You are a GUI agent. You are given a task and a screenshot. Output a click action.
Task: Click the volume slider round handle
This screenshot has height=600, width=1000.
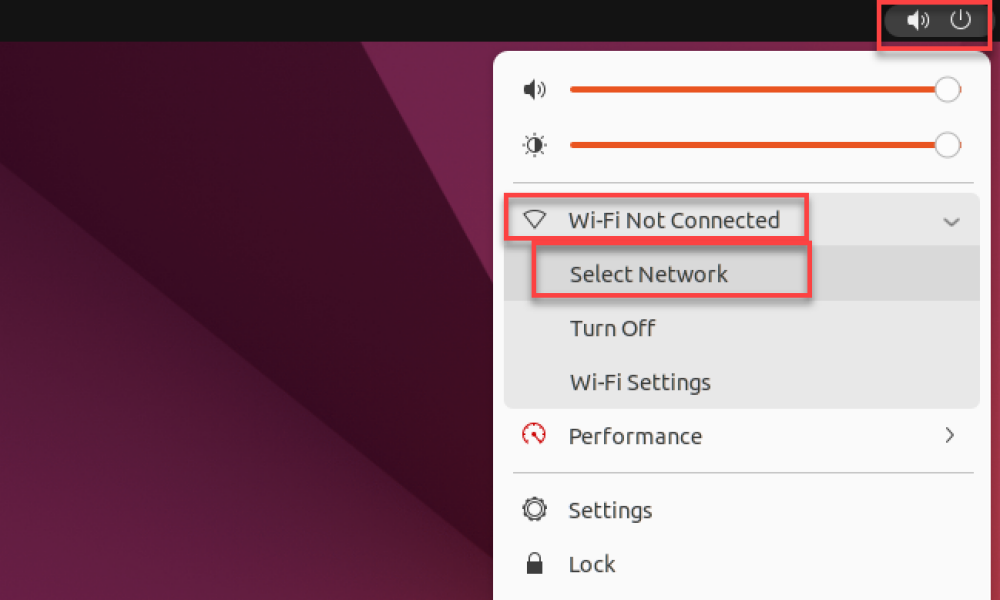click(x=948, y=90)
